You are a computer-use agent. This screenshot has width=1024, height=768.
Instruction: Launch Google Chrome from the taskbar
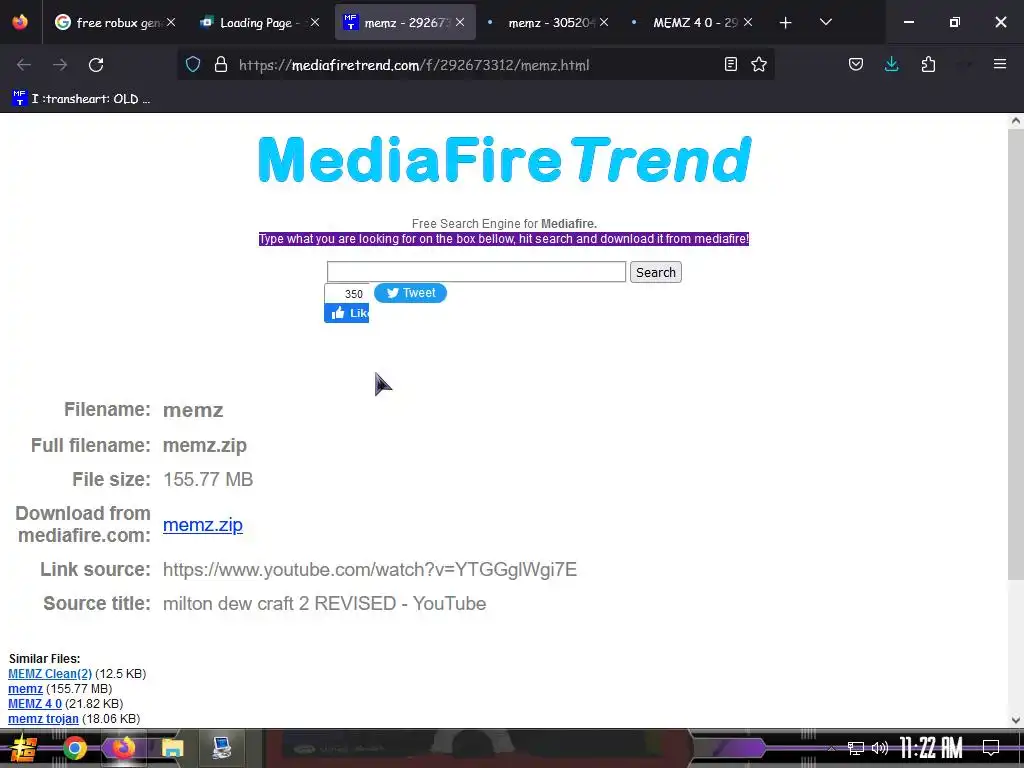(74, 748)
